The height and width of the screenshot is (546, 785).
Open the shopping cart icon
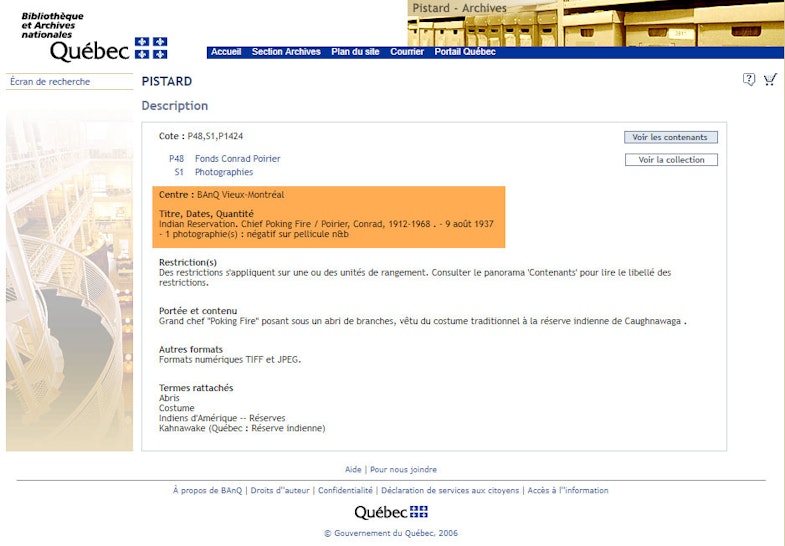pos(770,80)
